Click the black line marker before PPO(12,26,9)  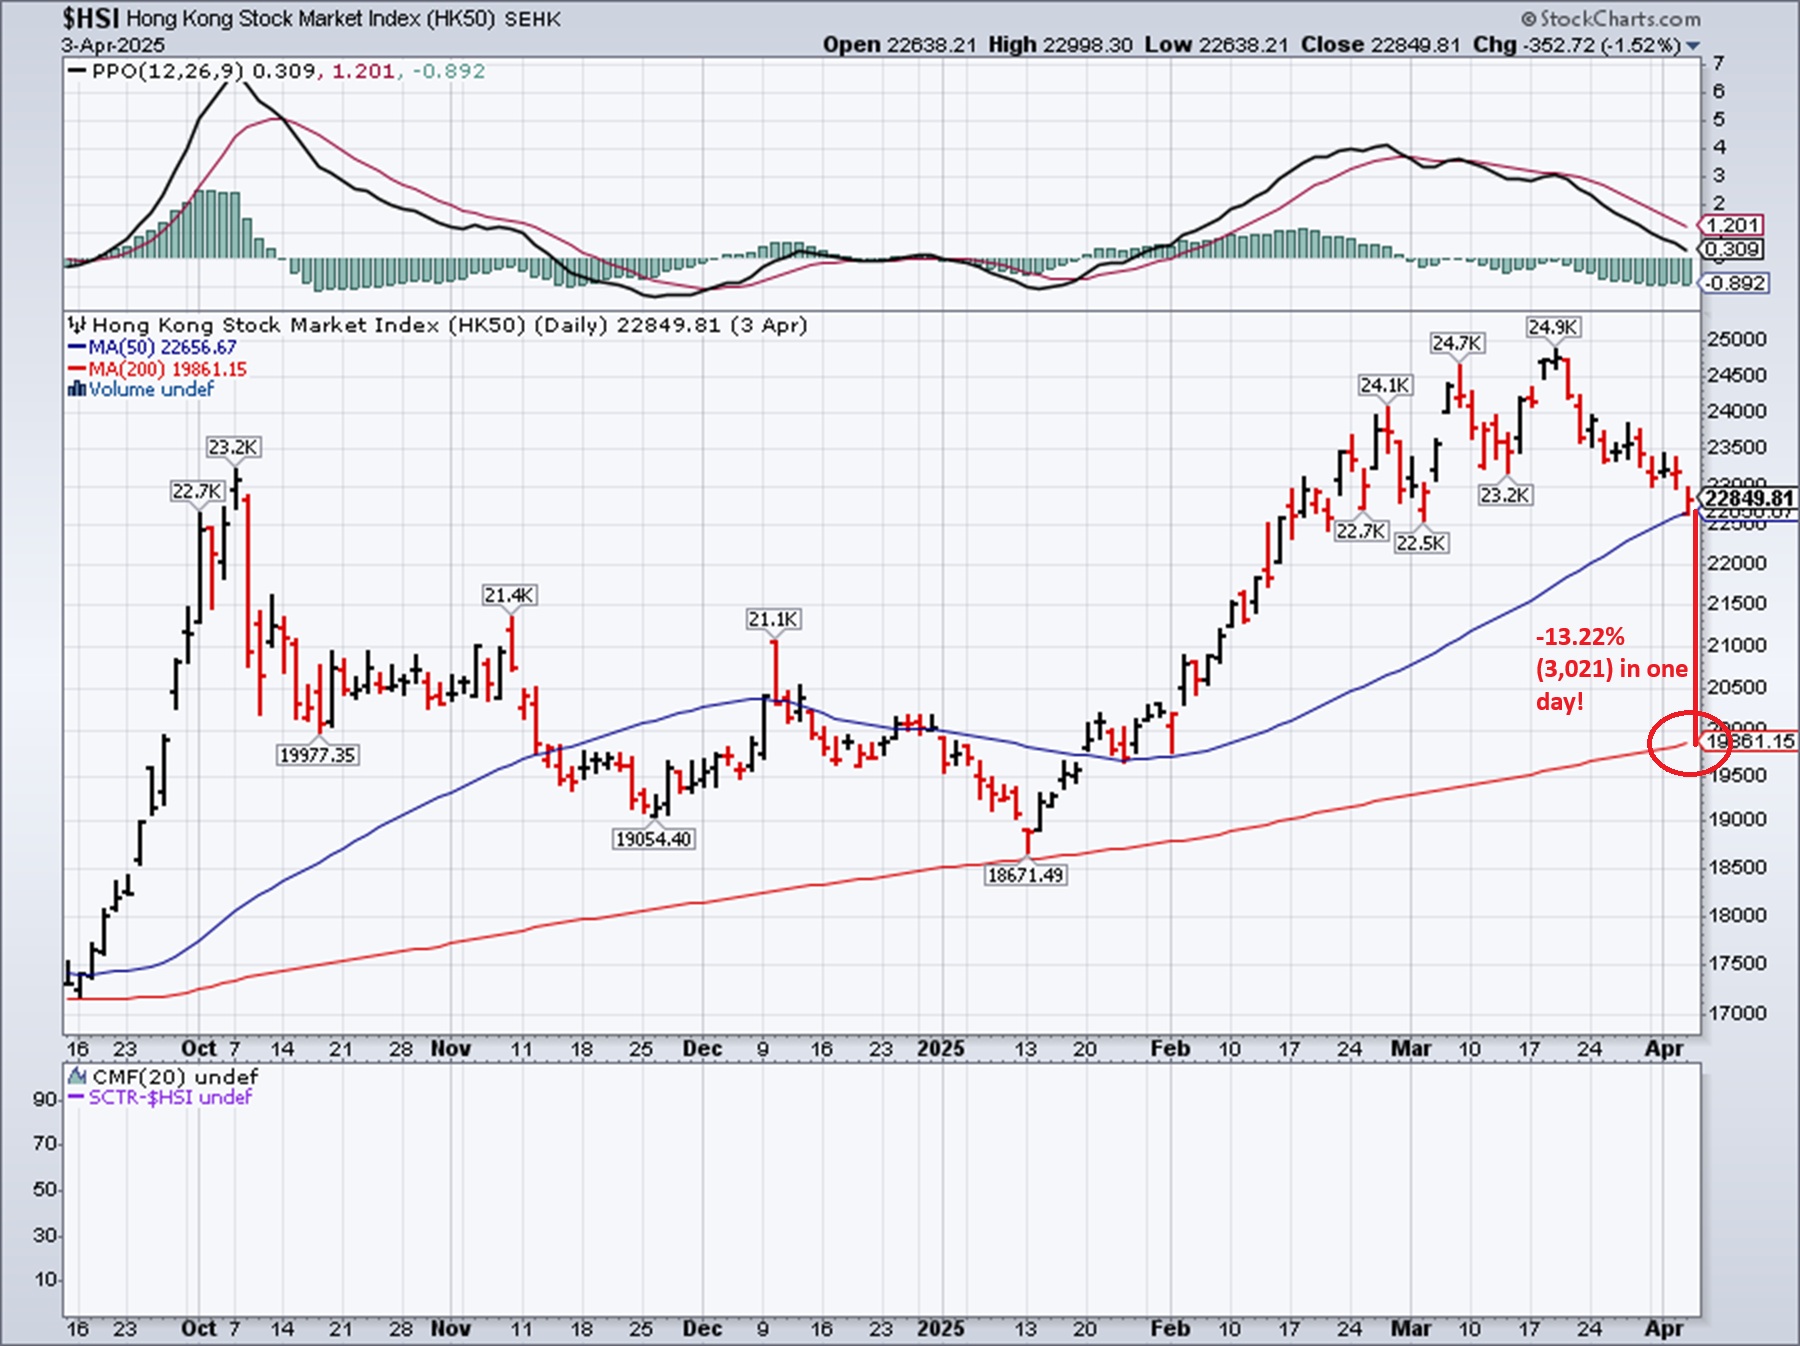(76, 72)
